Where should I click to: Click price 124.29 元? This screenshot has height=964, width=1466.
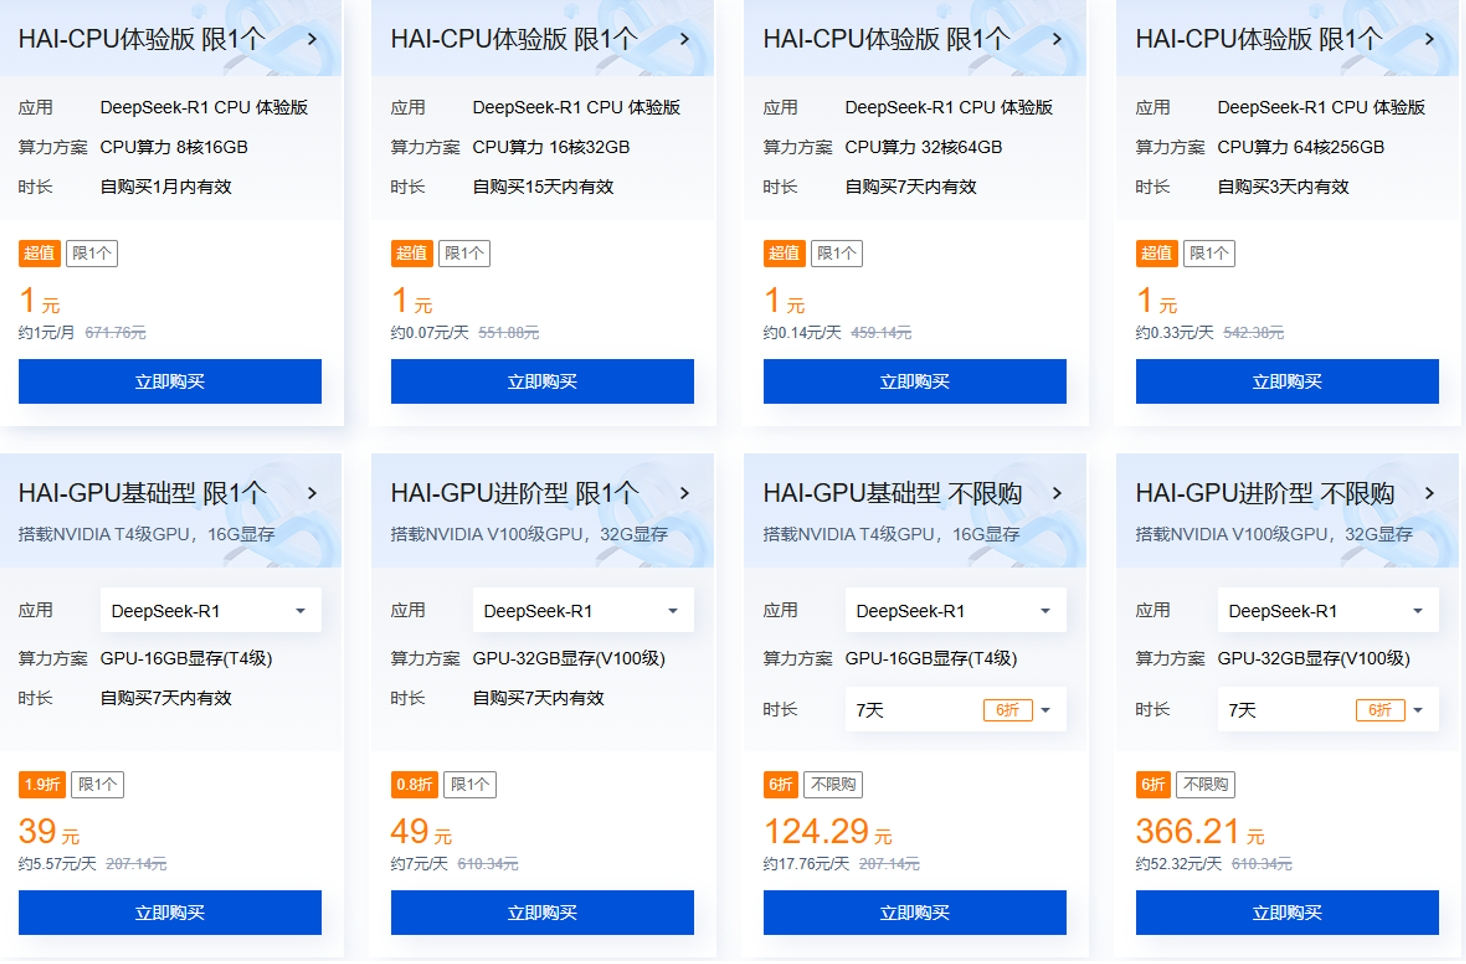coord(828,832)
